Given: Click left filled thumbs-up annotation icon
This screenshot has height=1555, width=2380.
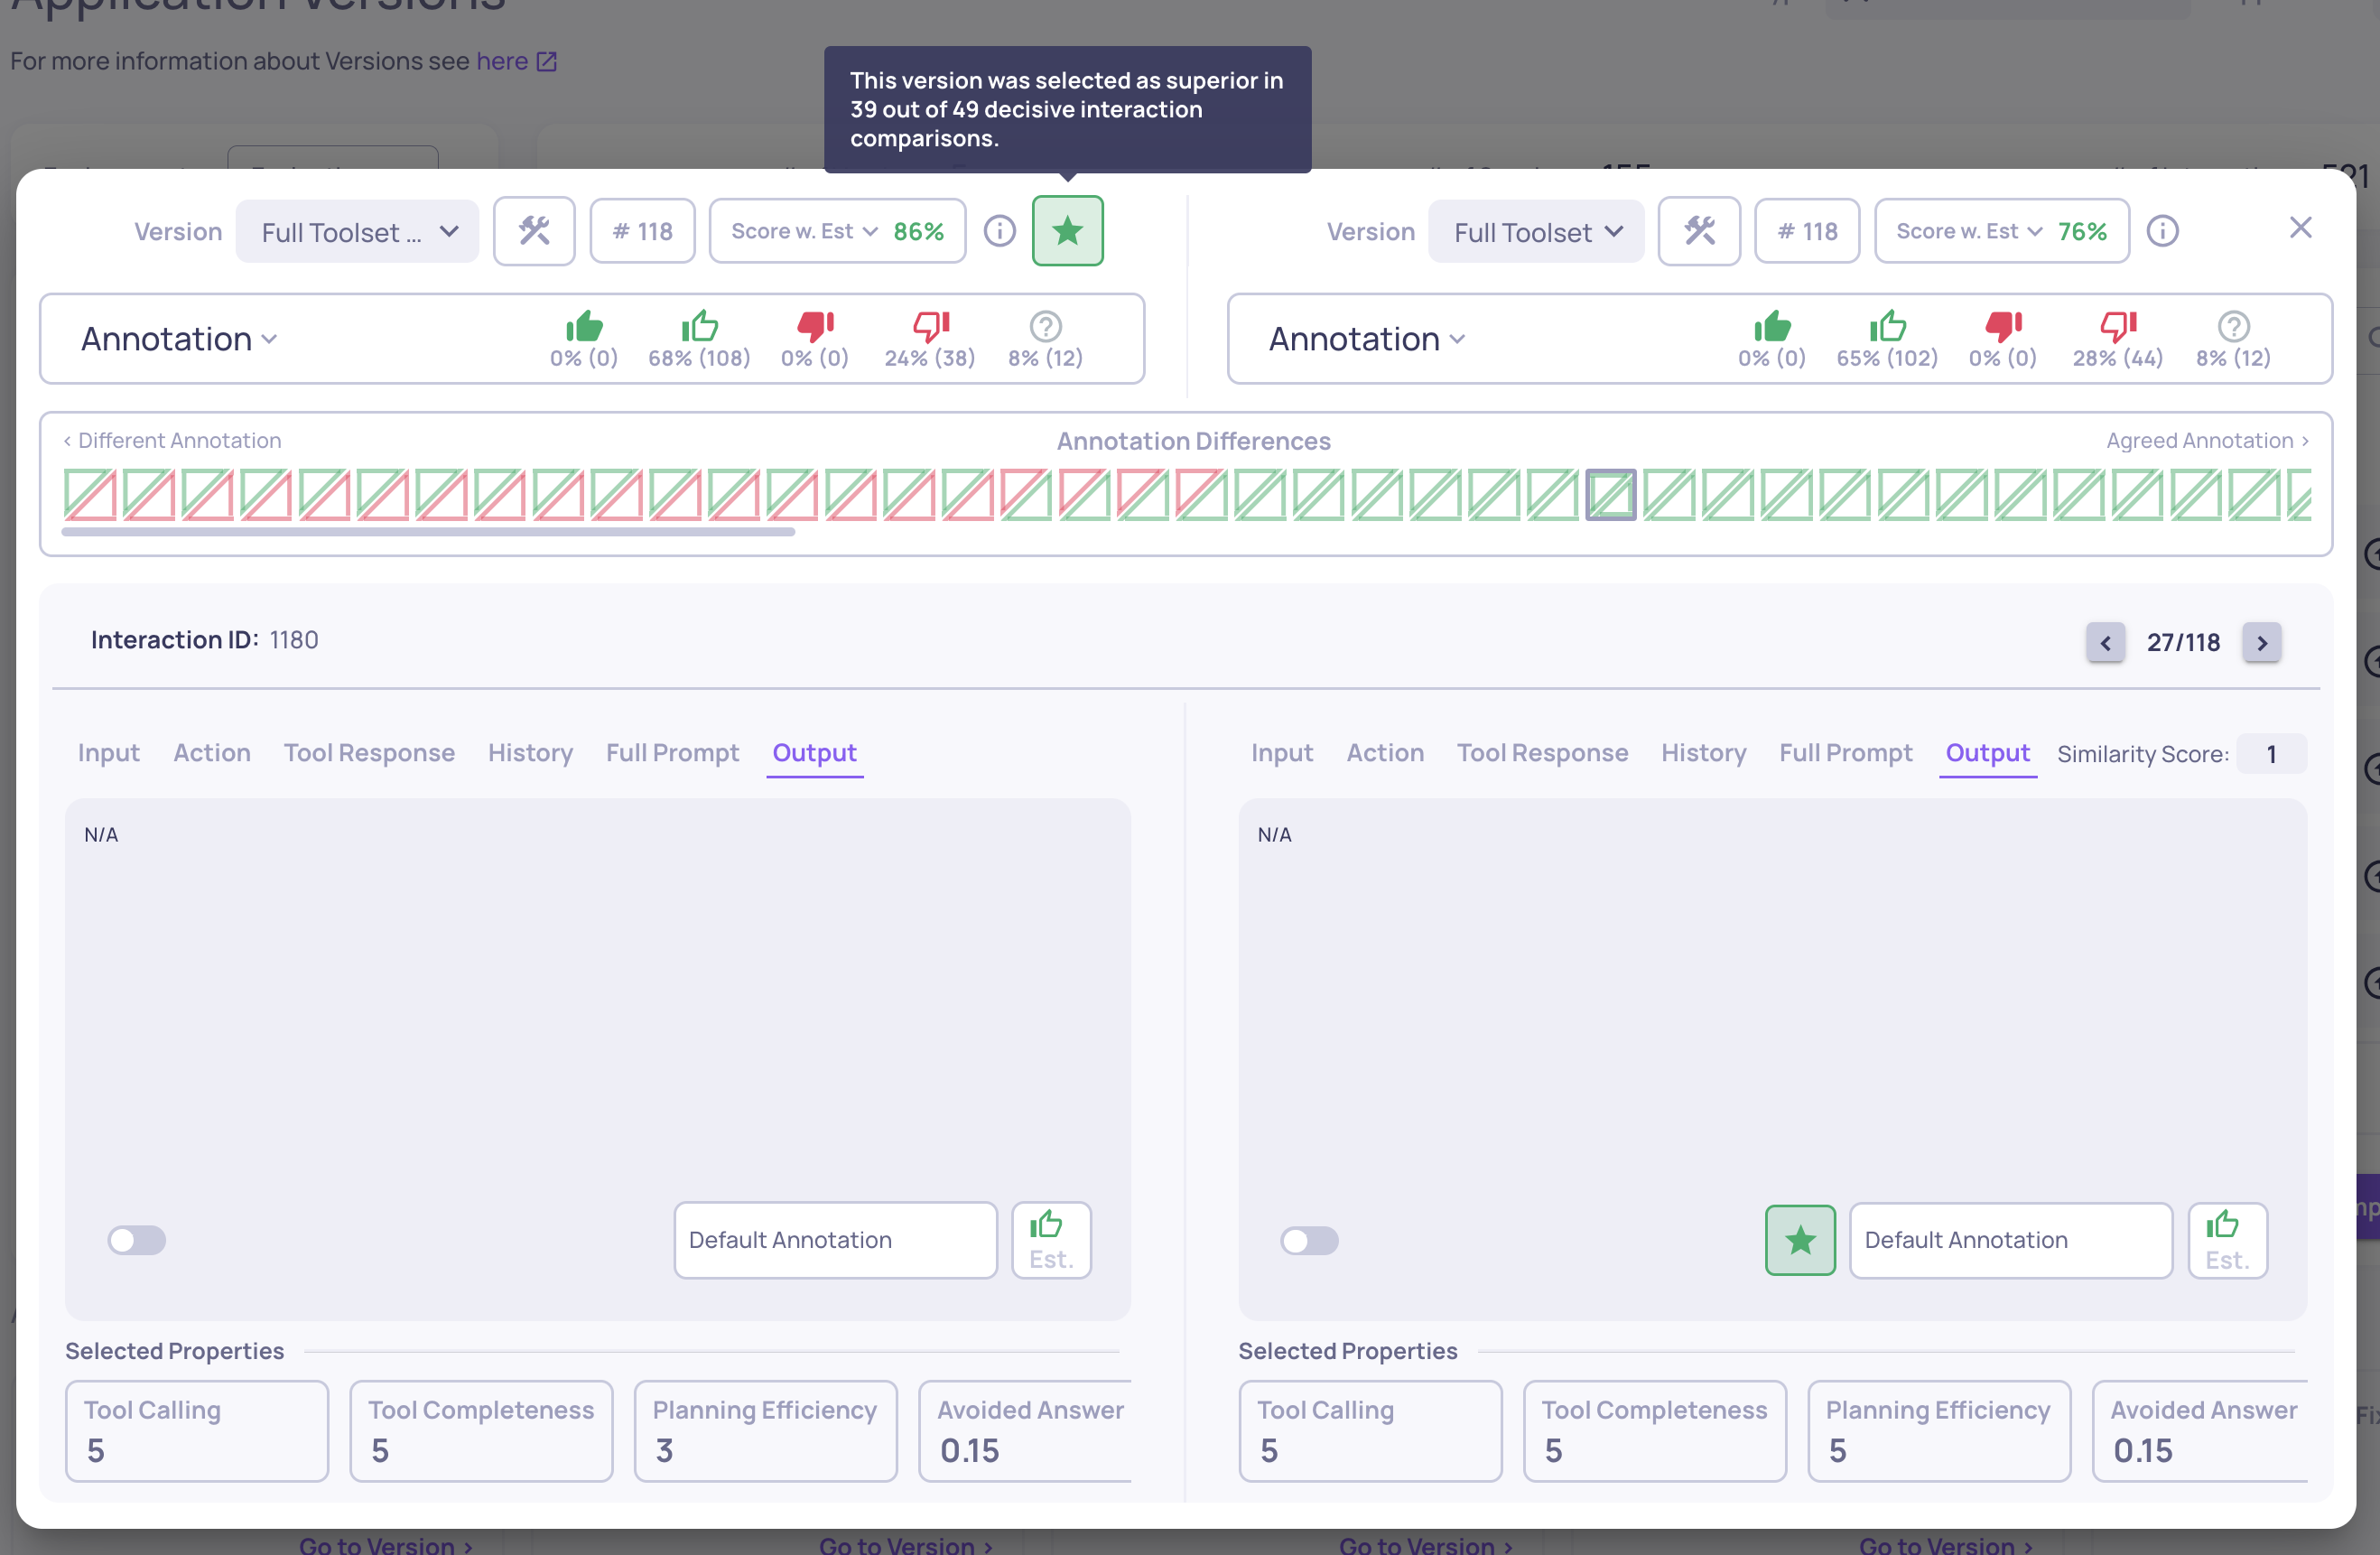Looking at the screenshot, I should 584,326.
